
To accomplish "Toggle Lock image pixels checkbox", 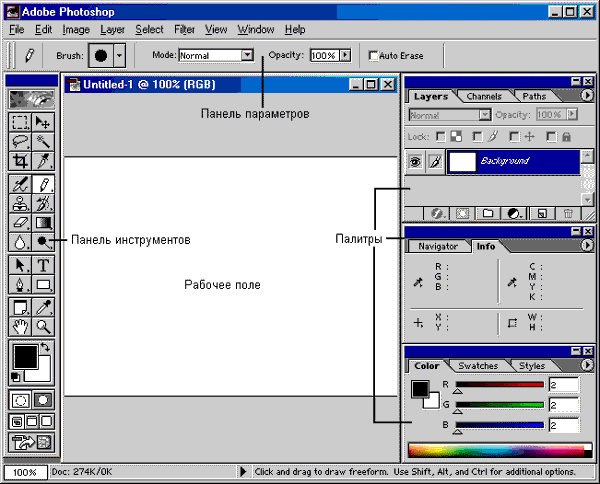I will pos(477,137).
